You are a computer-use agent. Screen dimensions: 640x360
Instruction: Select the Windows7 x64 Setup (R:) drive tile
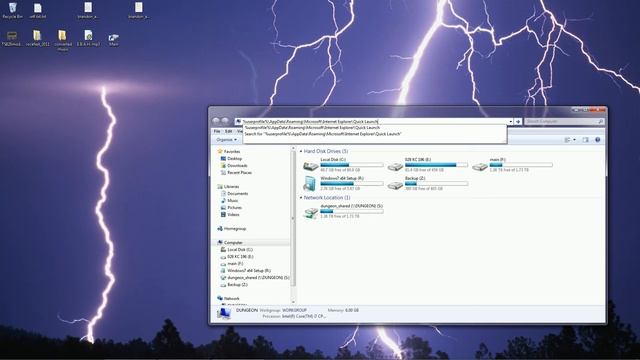(343, 183)
